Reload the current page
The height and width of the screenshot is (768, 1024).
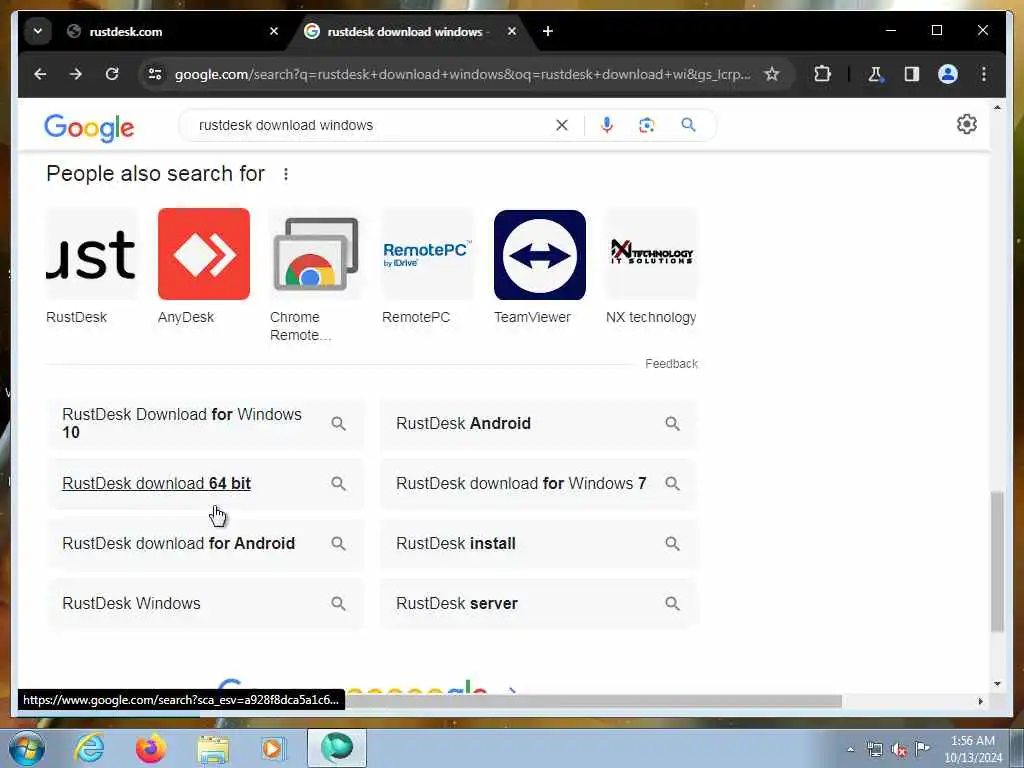click(112, 74)
